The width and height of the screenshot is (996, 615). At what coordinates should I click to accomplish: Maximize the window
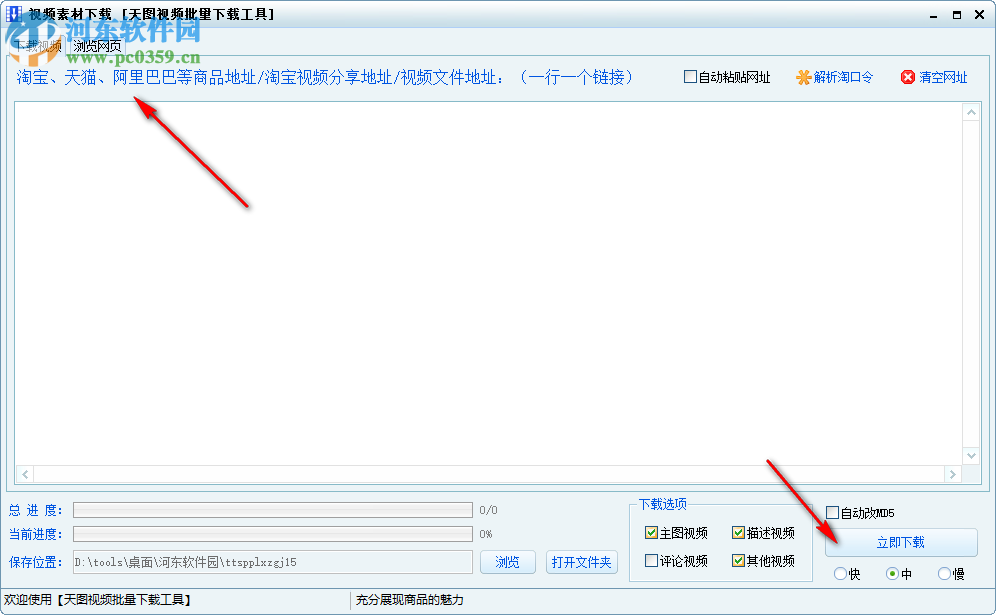(957, 15)
